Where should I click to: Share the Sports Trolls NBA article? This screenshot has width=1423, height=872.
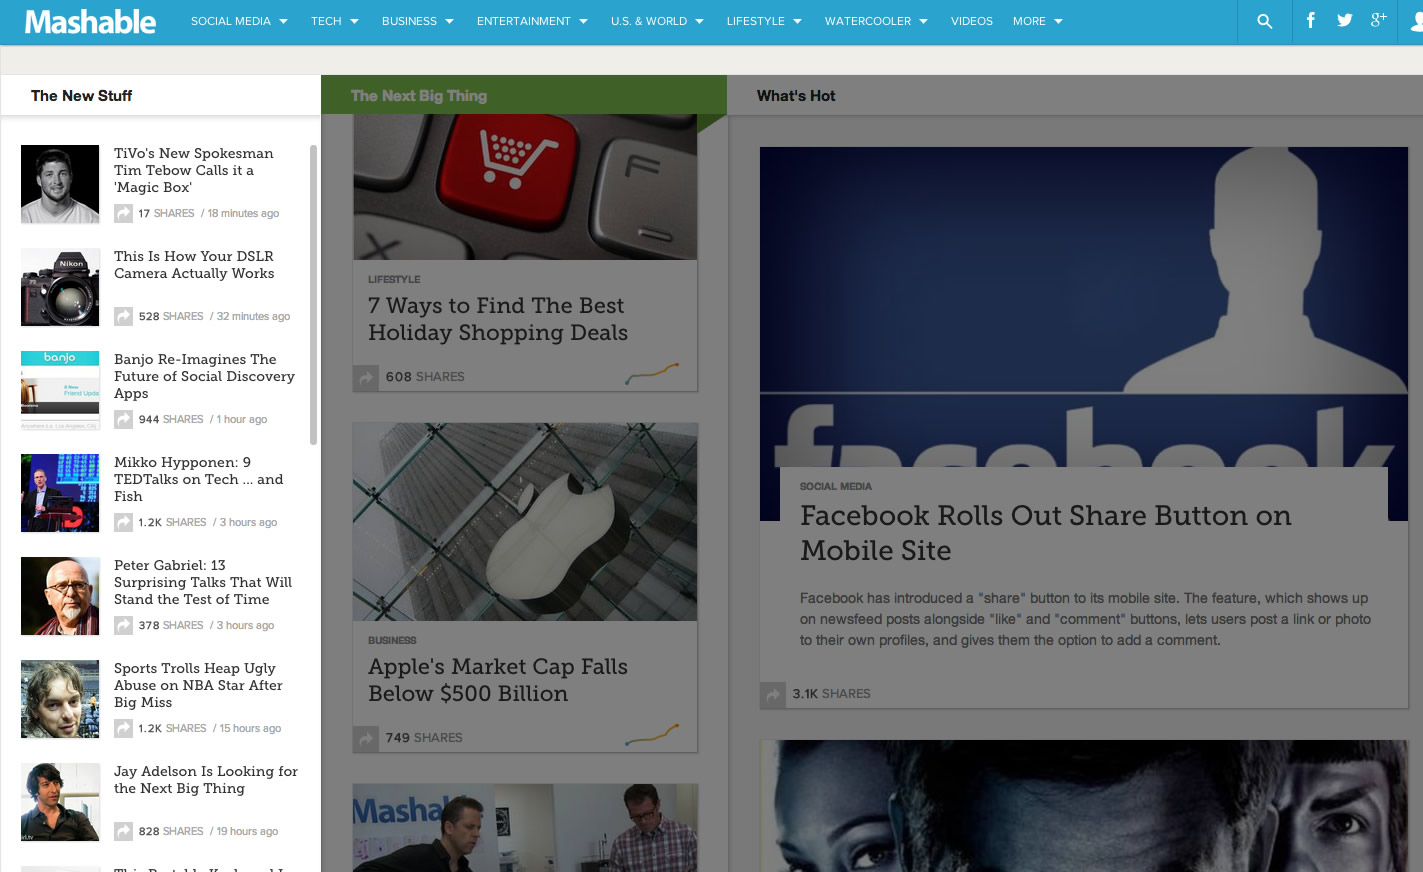pyautogui.click(x=123, y=728)
